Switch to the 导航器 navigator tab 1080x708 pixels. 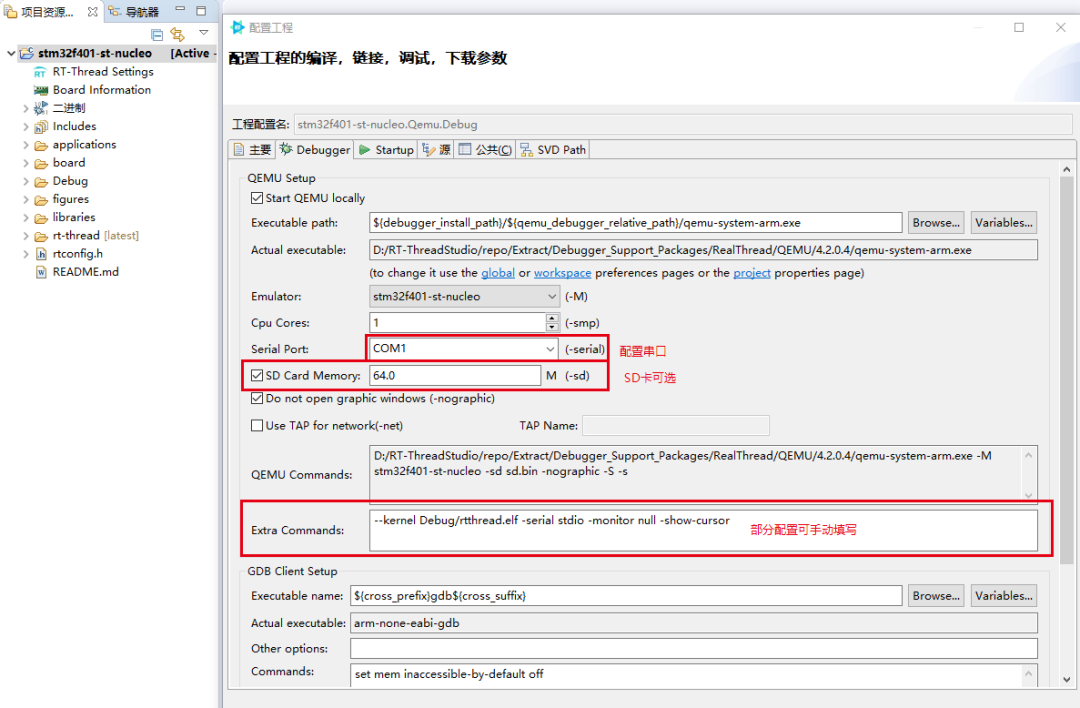[134, 12]
